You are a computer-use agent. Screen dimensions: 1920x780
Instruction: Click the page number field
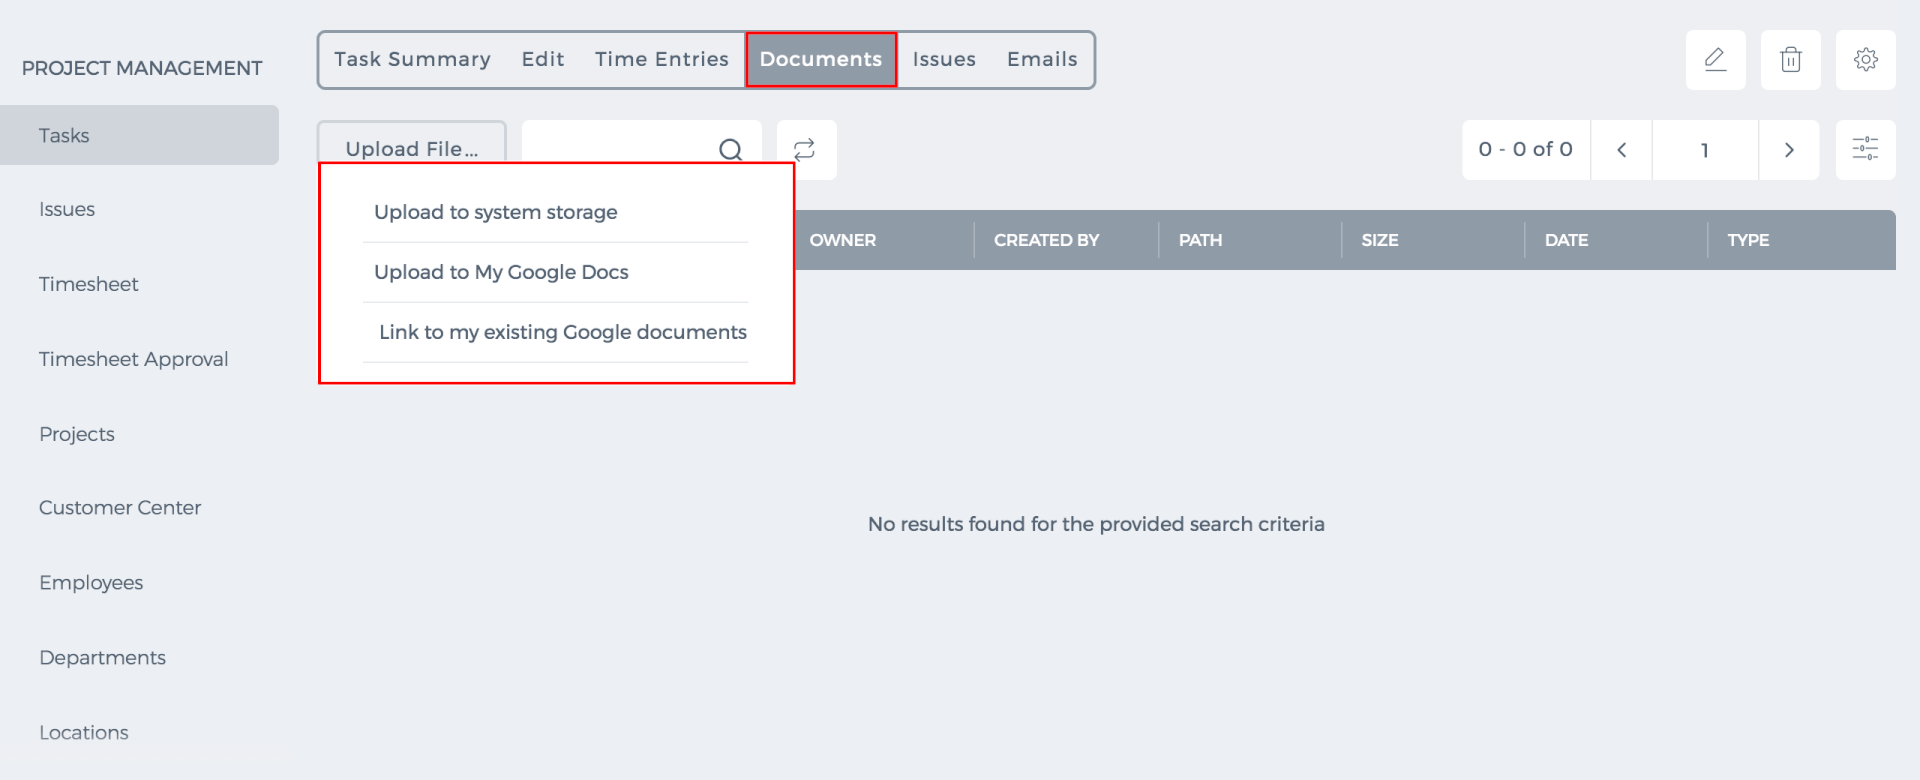1705,150
